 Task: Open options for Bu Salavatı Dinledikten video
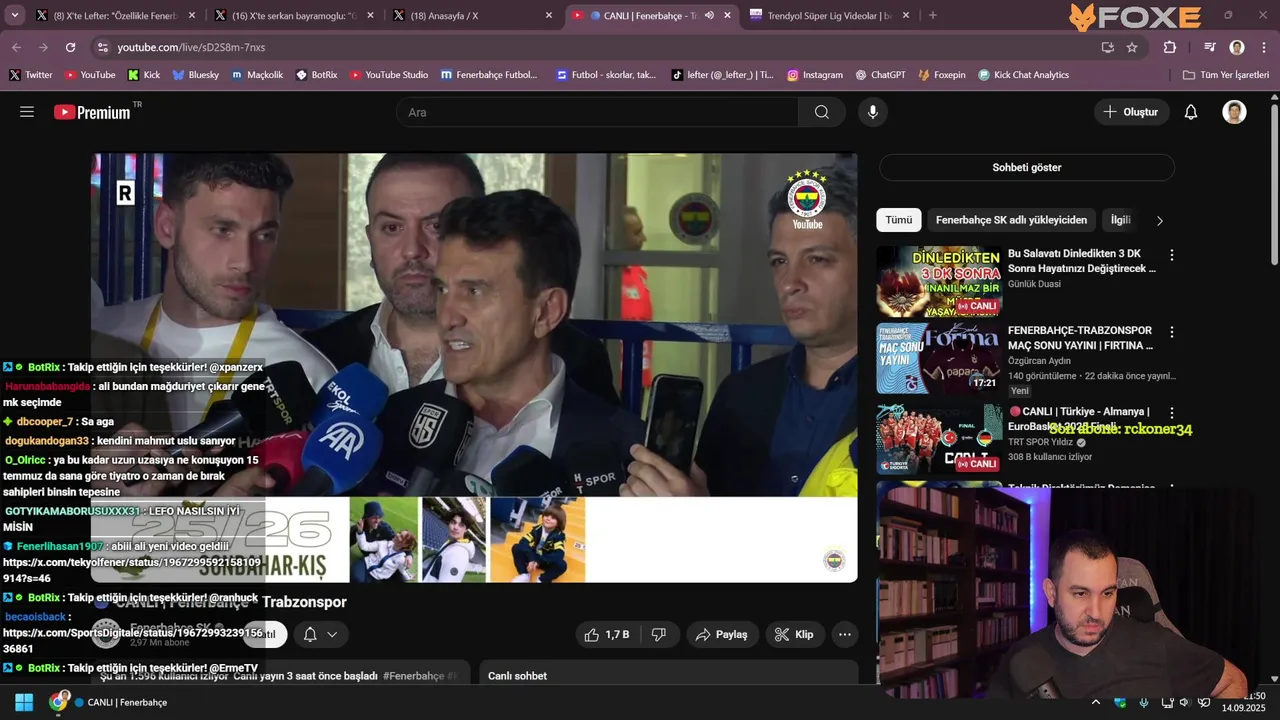[1172, 255]
